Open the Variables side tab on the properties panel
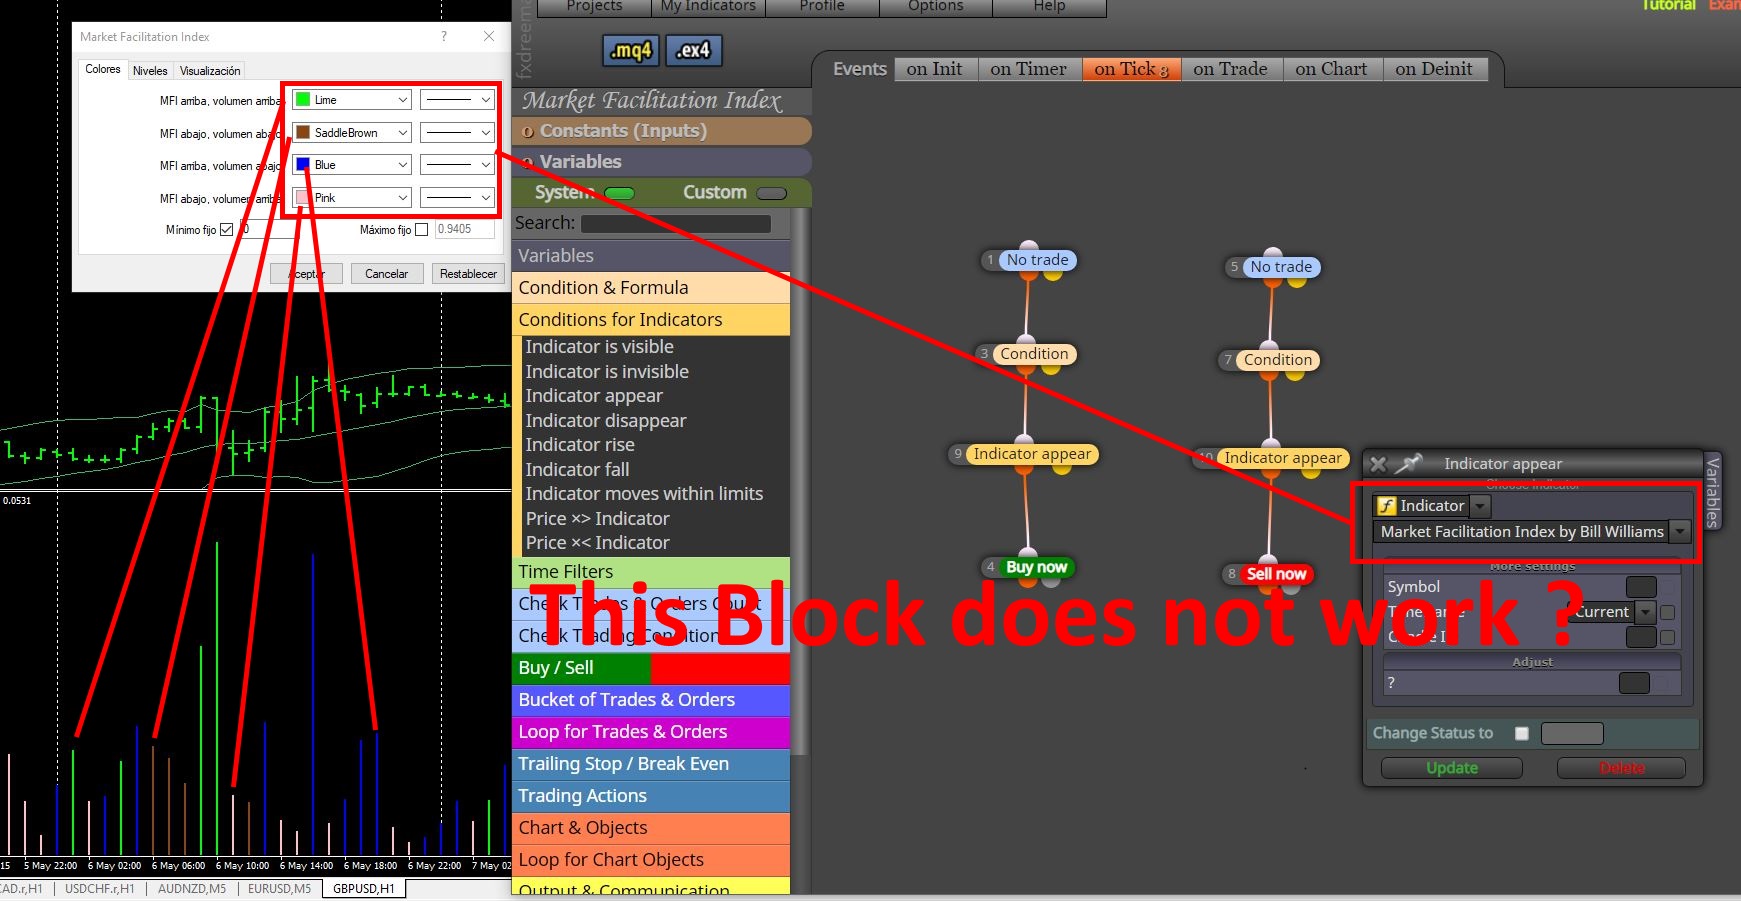The image size is (1741, 901). pyautogui.click(x=1712, y=491)
